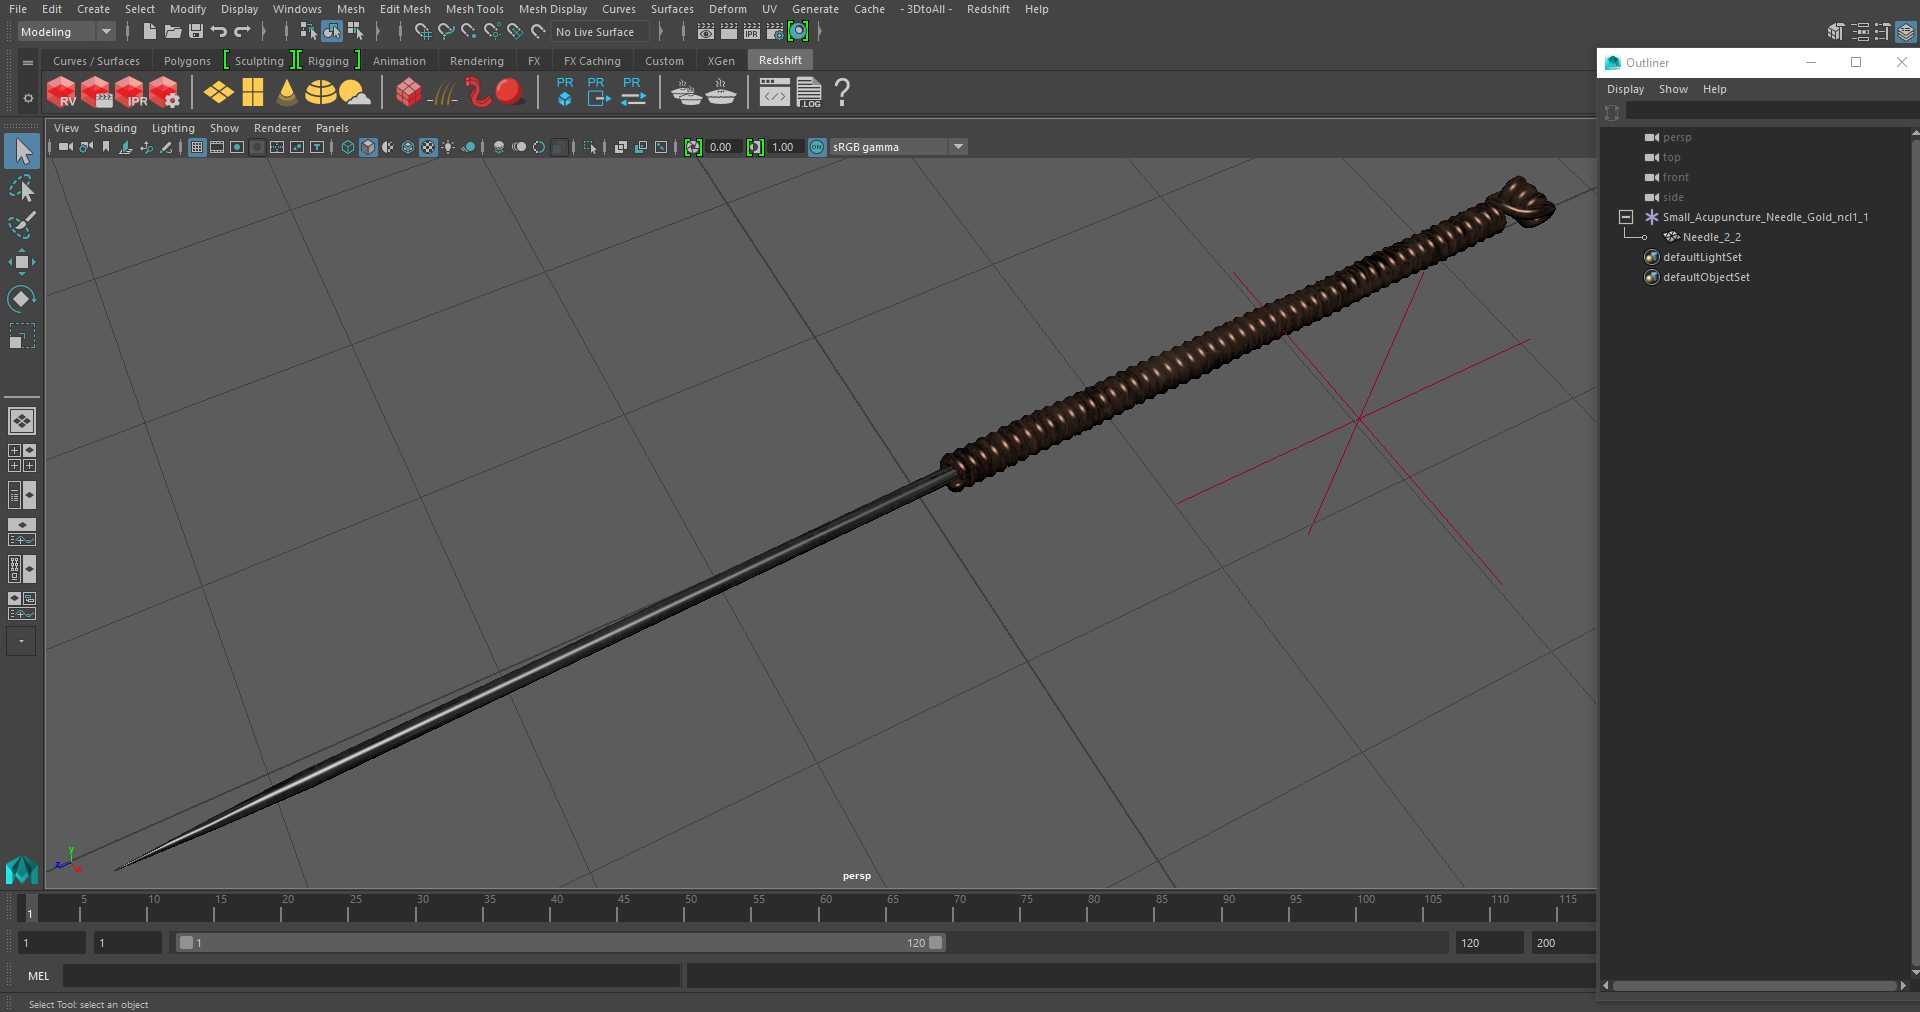Switch to the FX Caching shelf tab
This screenshot has height=1012, width=1920.
[592, 61]
